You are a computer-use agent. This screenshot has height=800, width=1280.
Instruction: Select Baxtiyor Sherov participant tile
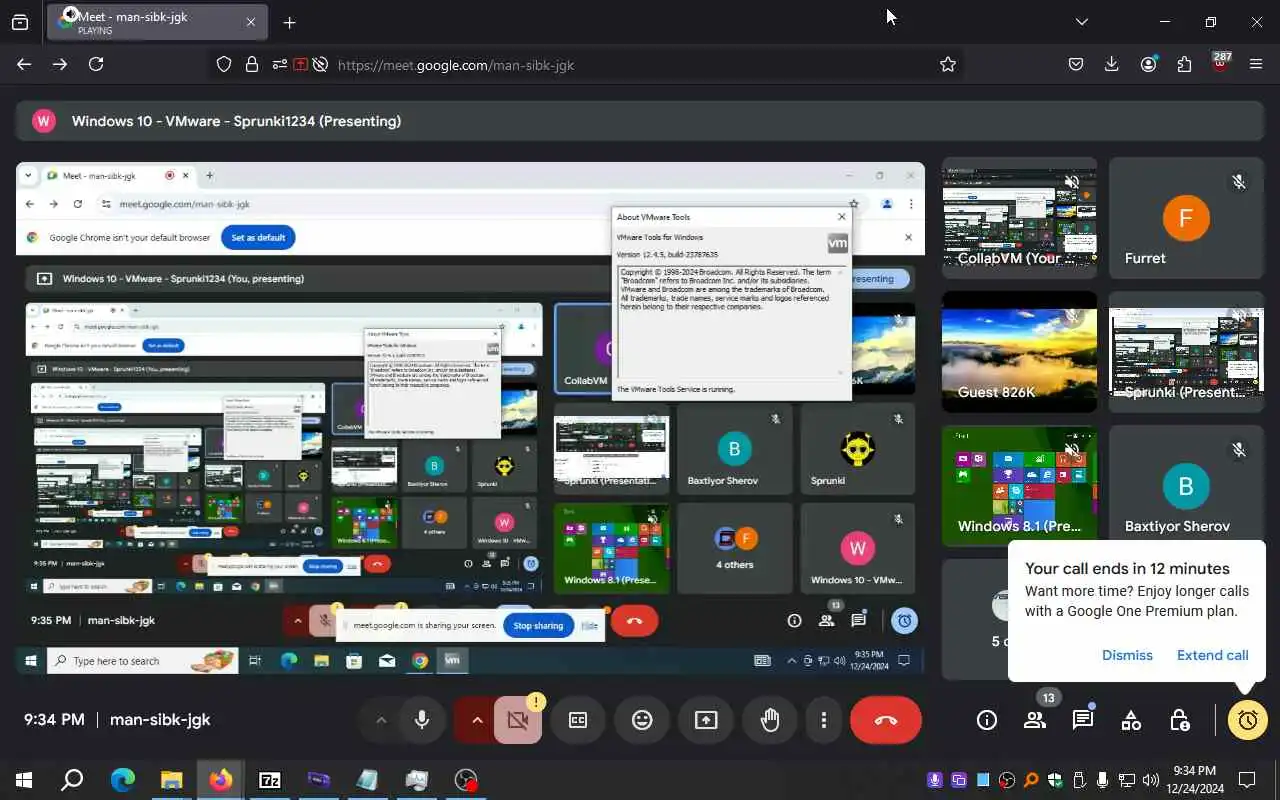point(1186,486)
